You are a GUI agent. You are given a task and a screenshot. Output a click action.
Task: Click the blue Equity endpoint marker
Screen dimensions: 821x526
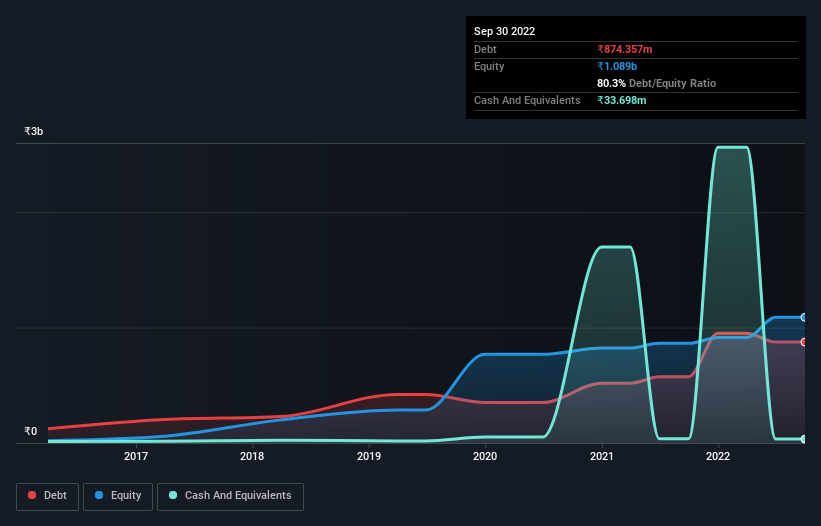coord(804,318)
